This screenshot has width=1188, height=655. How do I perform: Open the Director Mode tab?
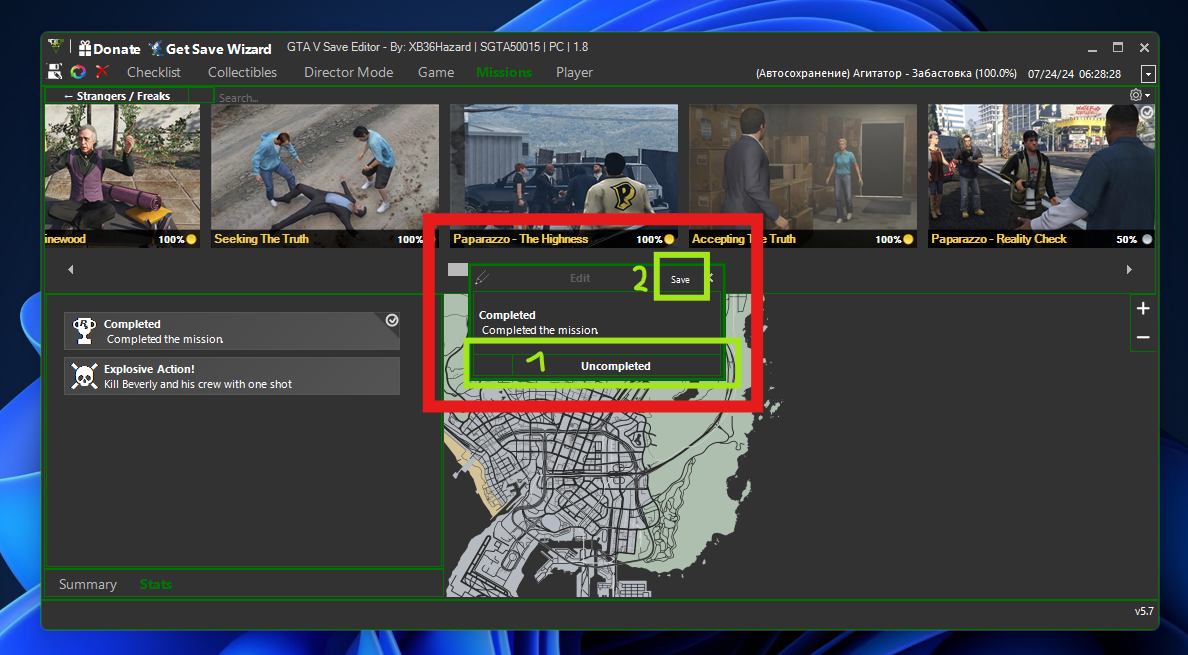(349, 73)
